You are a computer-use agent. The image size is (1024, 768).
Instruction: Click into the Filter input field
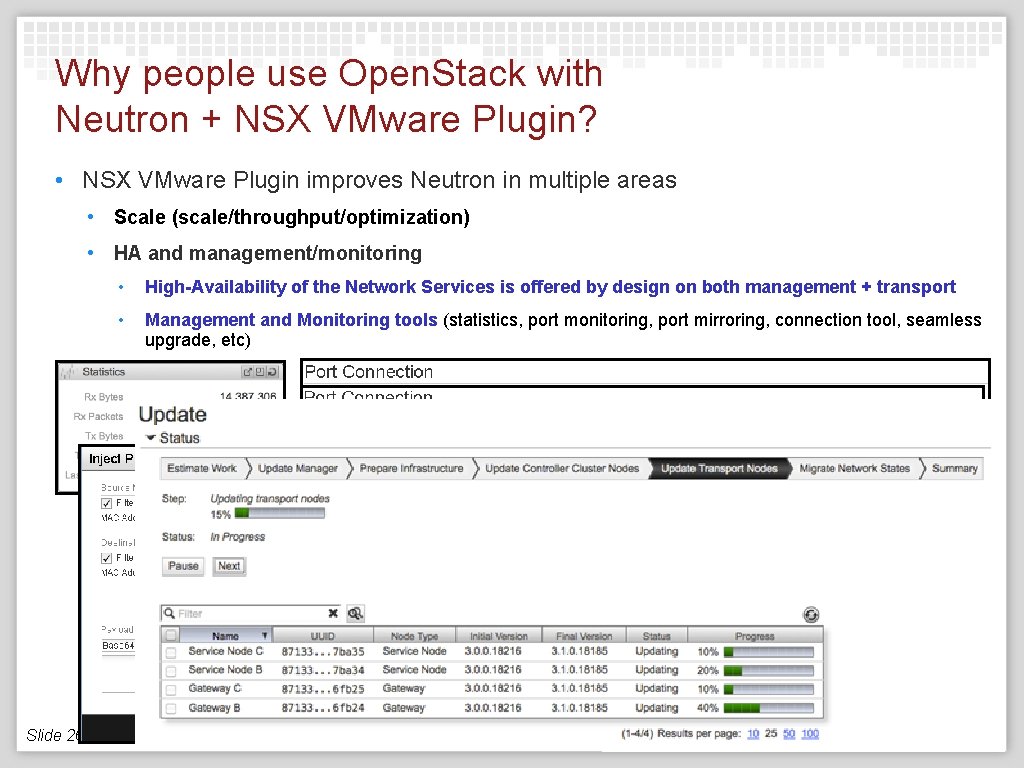[251, 613]
